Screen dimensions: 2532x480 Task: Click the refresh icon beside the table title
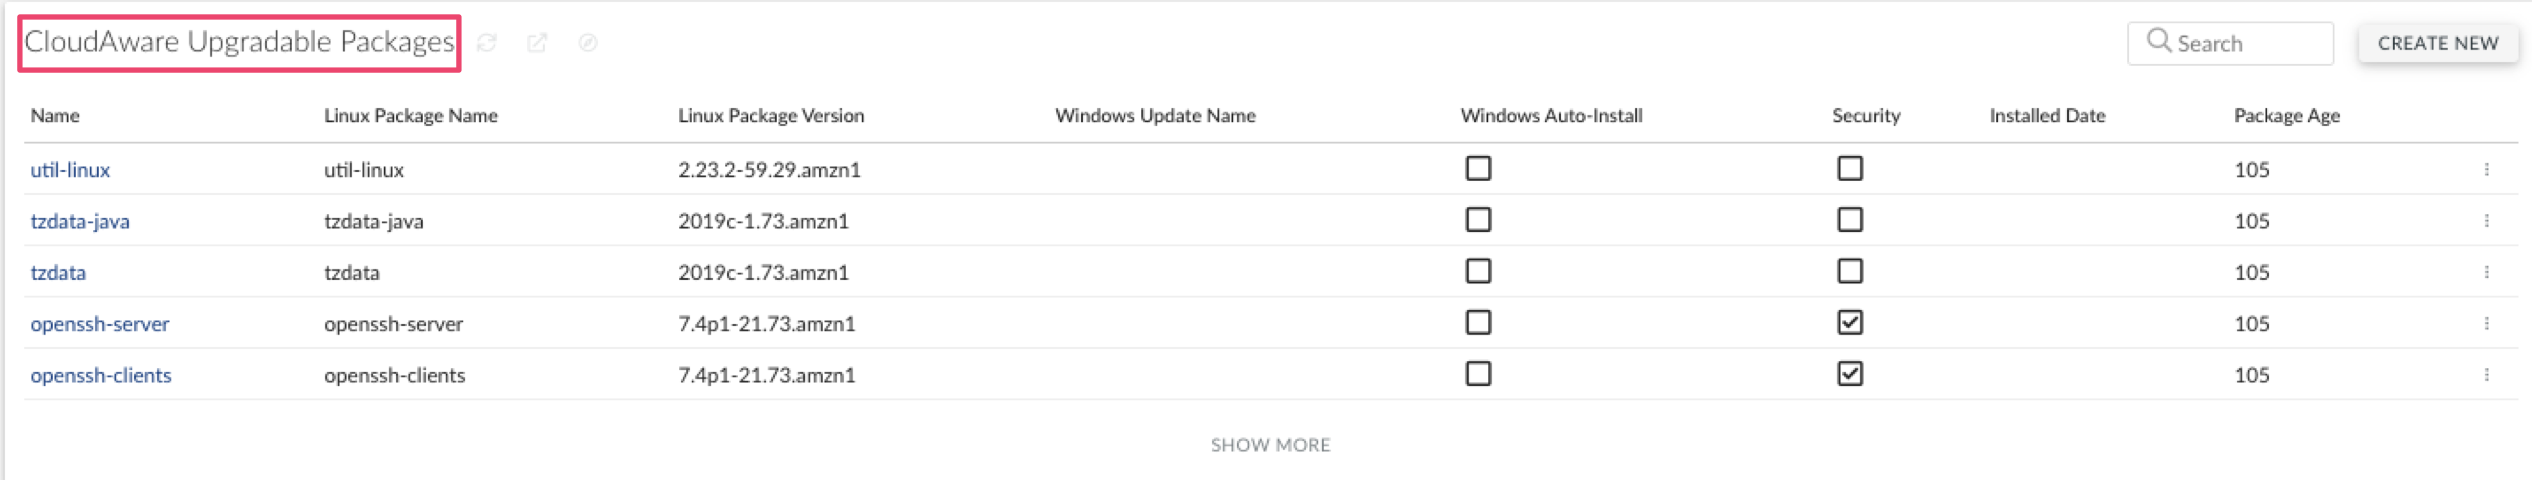(x=487, y=43)
